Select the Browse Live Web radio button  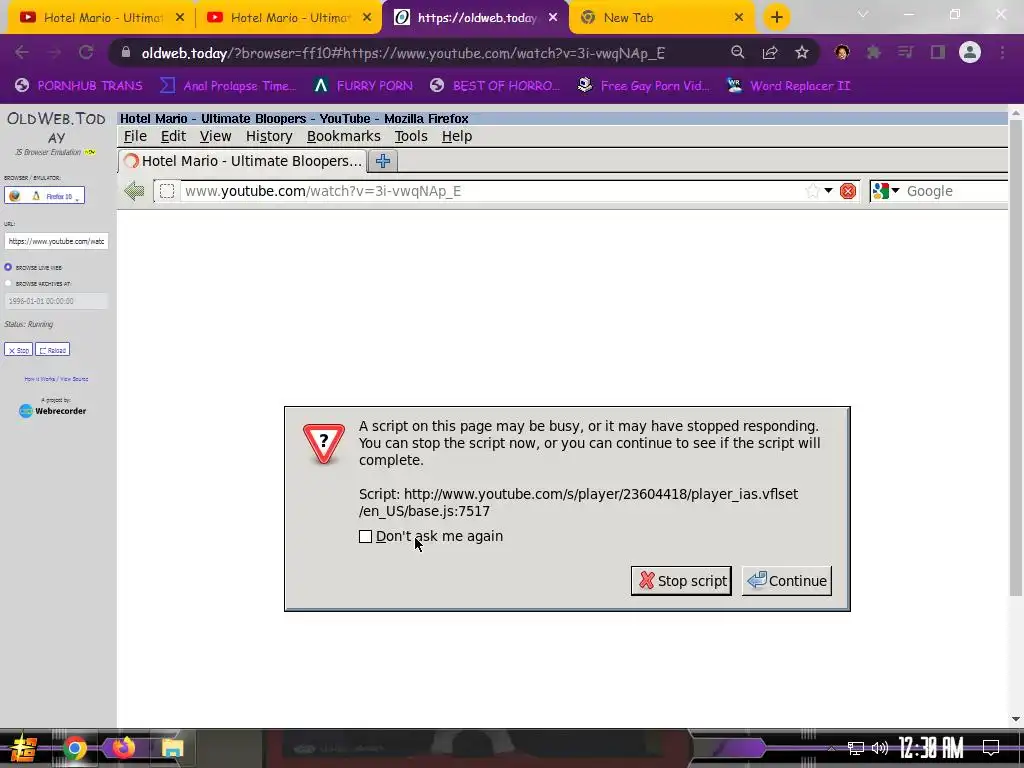tap(8, 267)
